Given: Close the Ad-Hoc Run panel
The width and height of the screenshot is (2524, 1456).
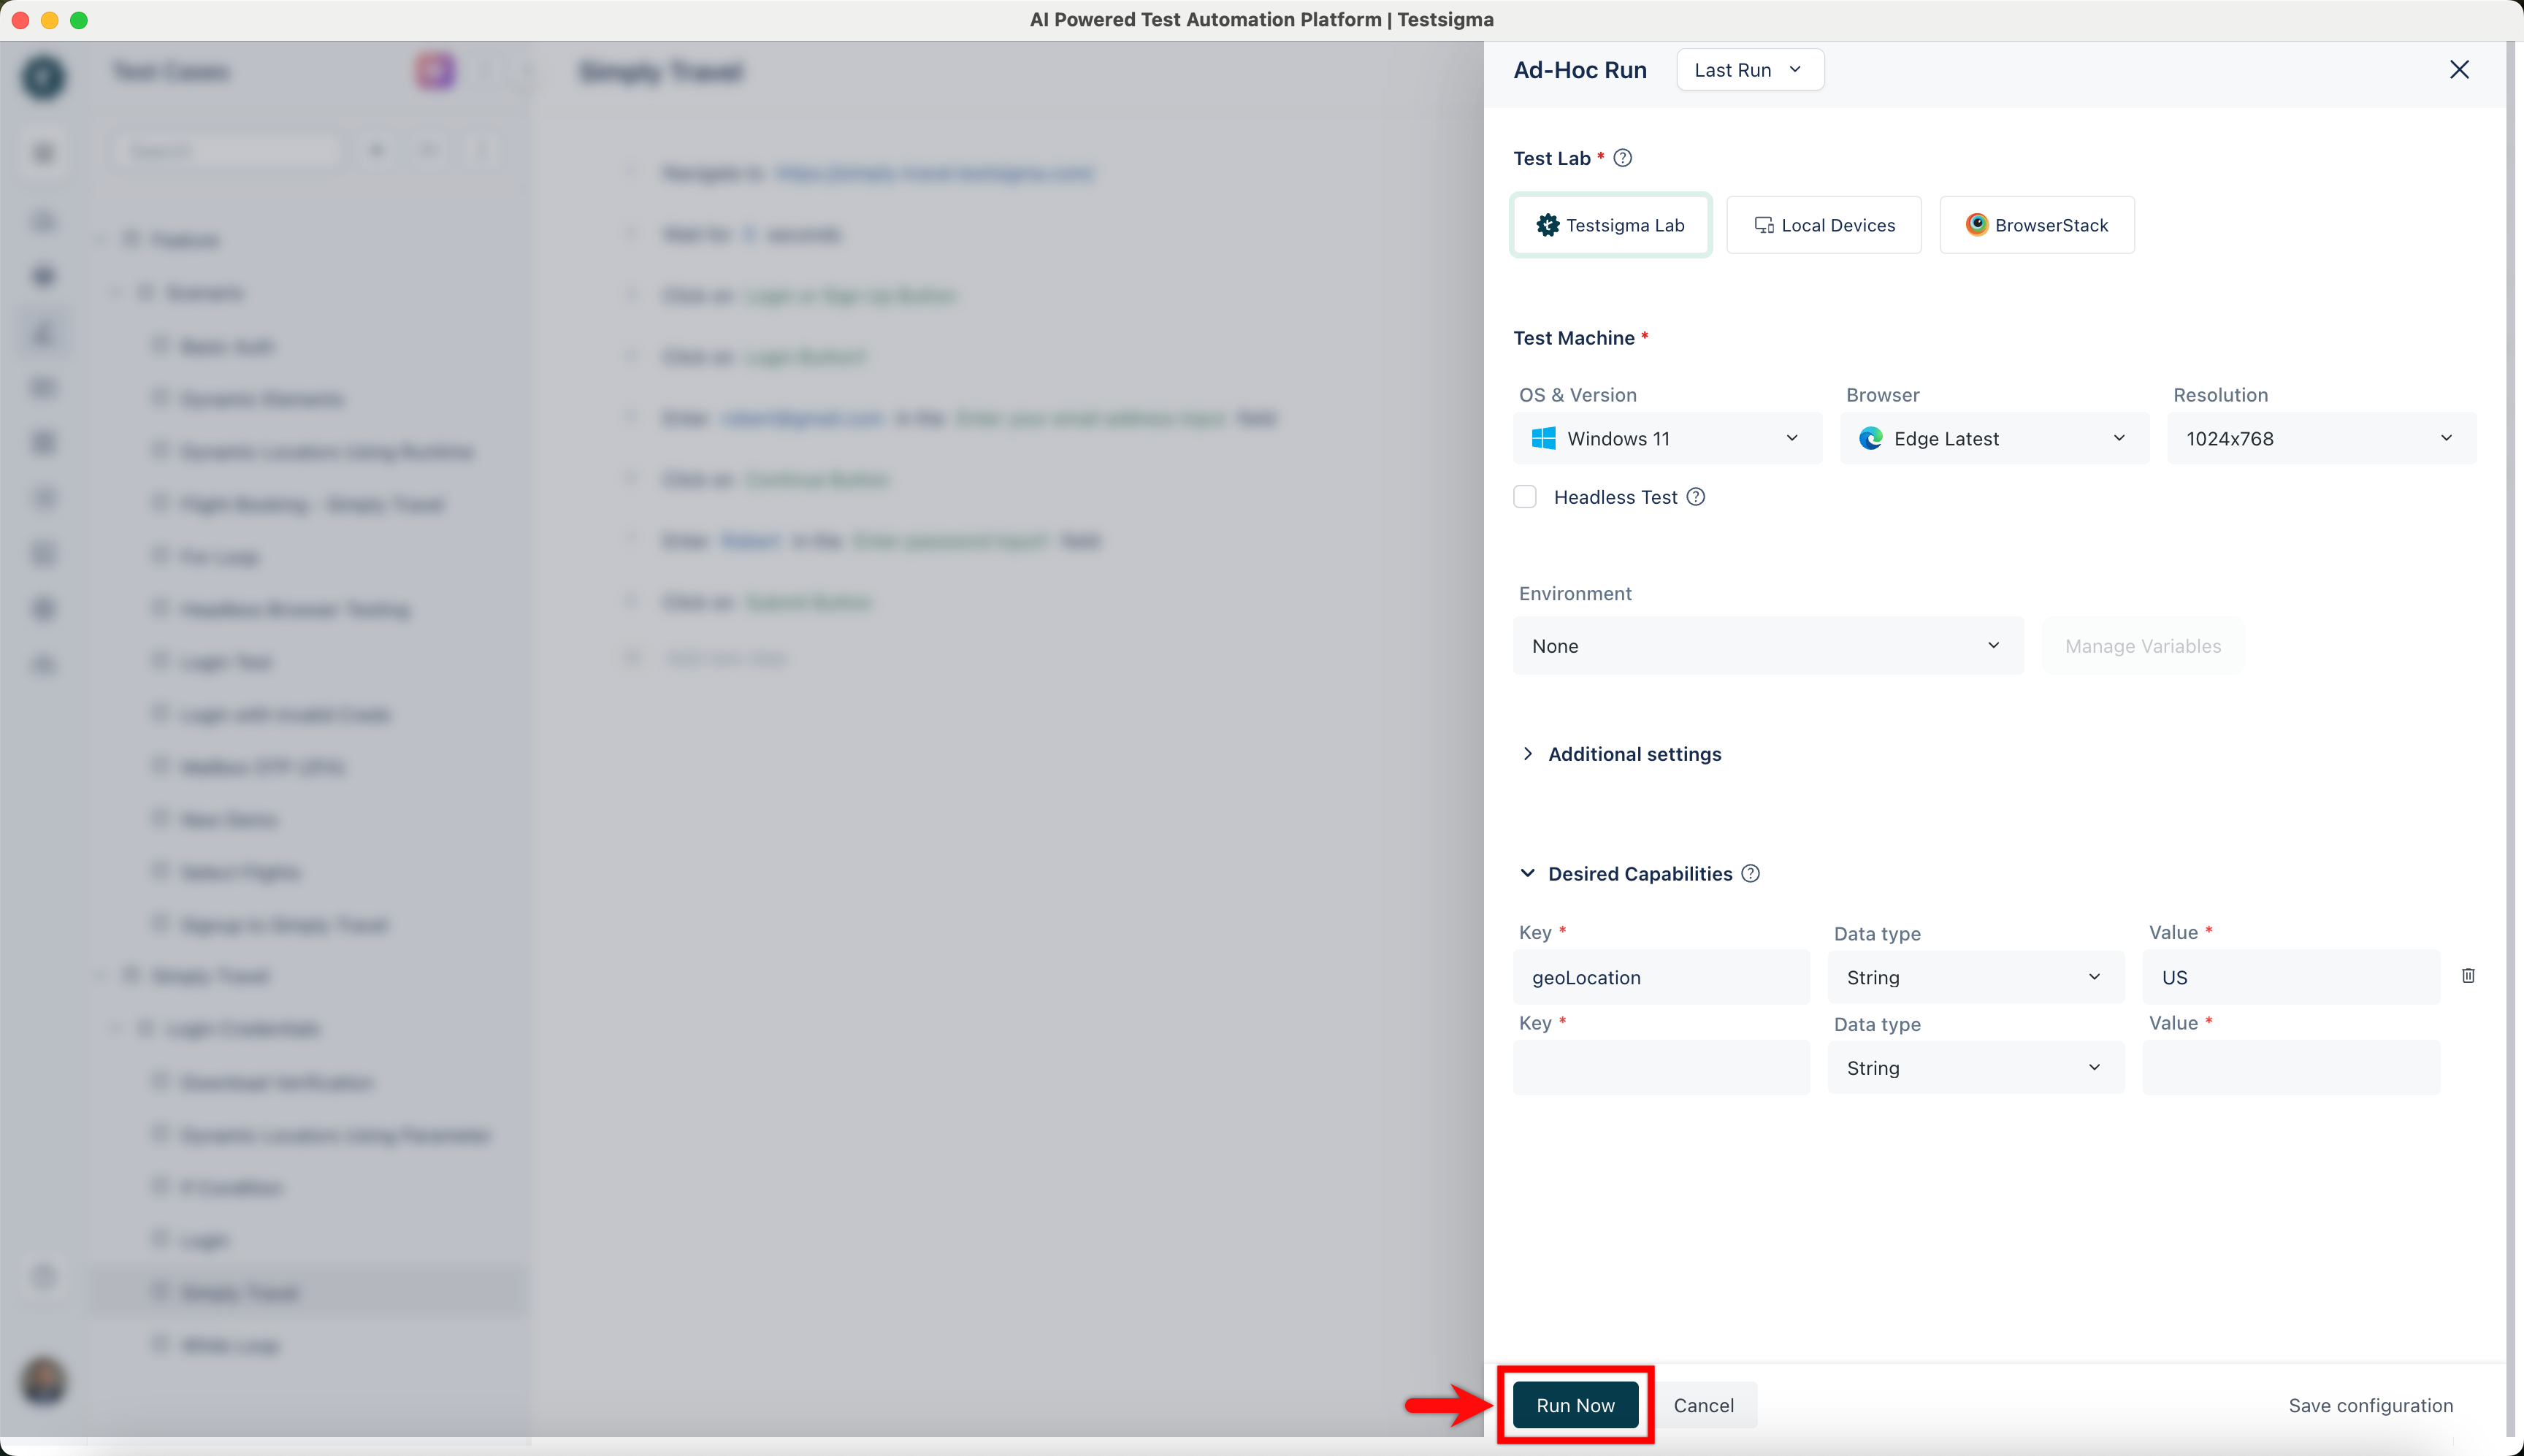Looking at the screenshot, I should (2459, 69).
